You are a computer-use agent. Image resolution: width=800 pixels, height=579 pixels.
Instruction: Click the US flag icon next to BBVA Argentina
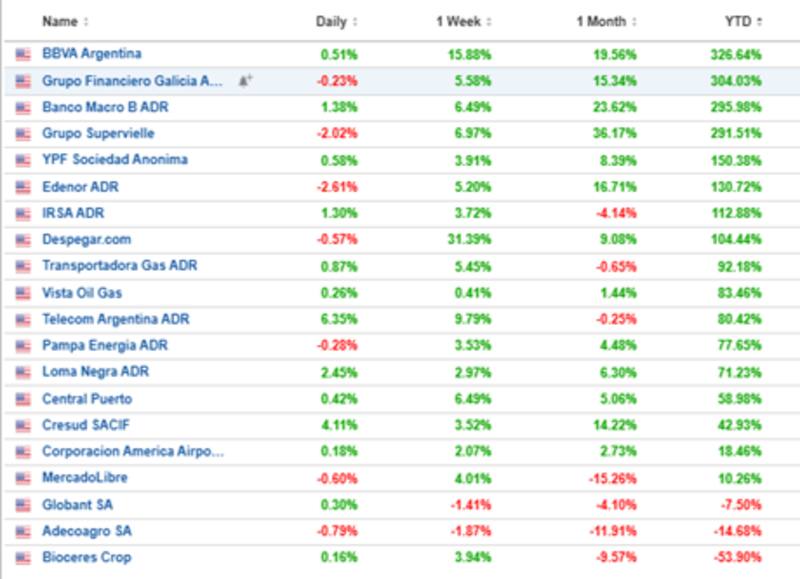[x=23, y=54]
